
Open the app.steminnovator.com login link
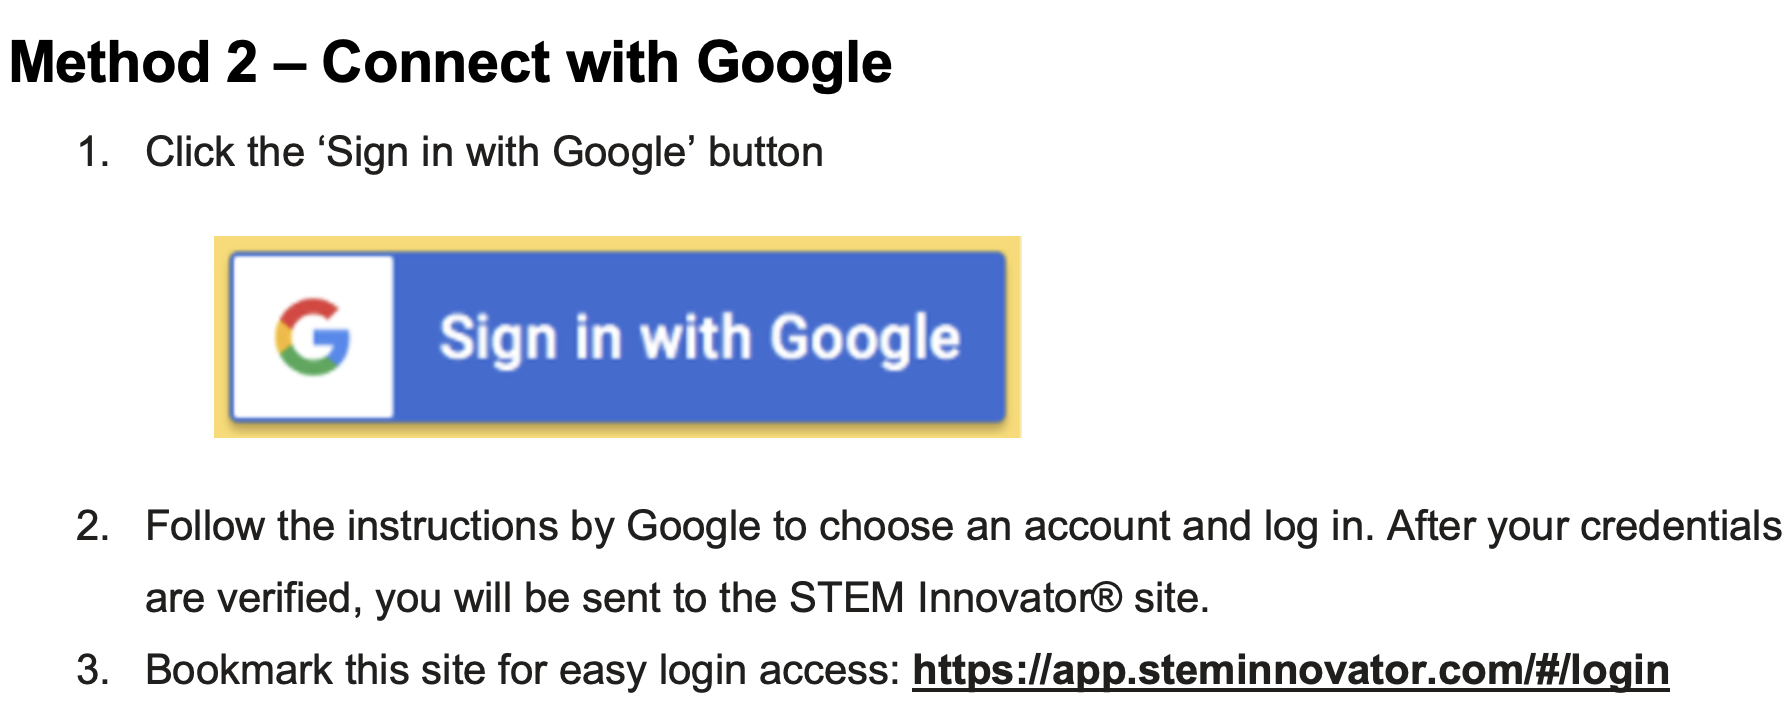pos(1290,670)
